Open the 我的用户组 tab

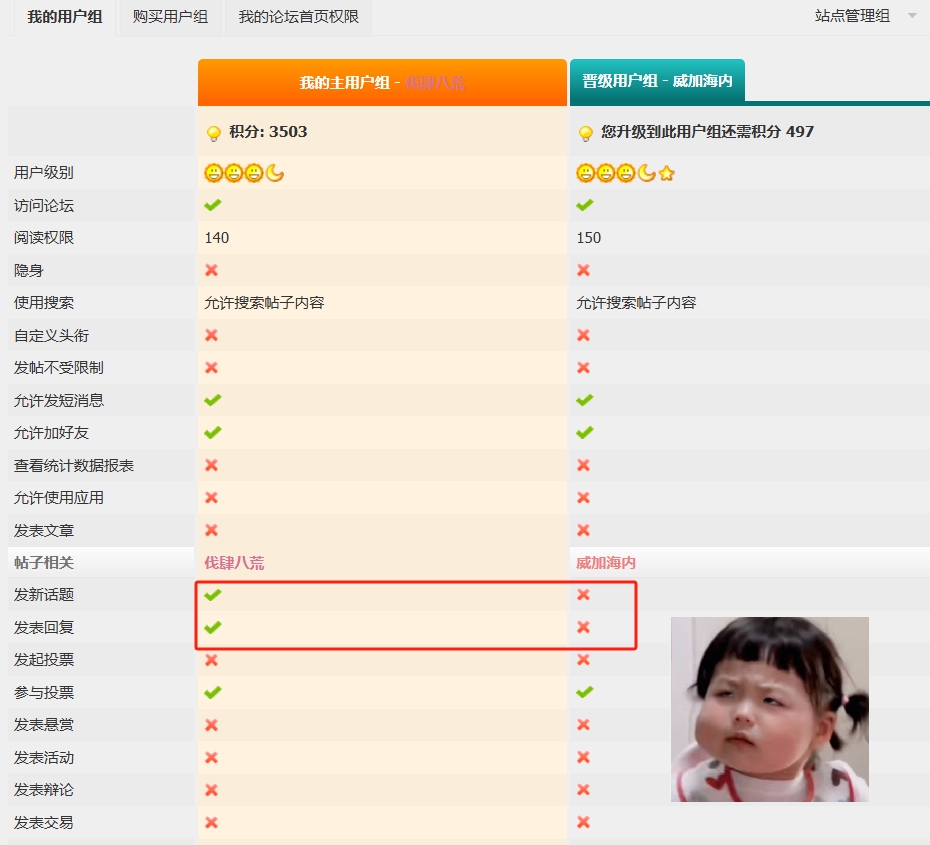tap(65, 17)
